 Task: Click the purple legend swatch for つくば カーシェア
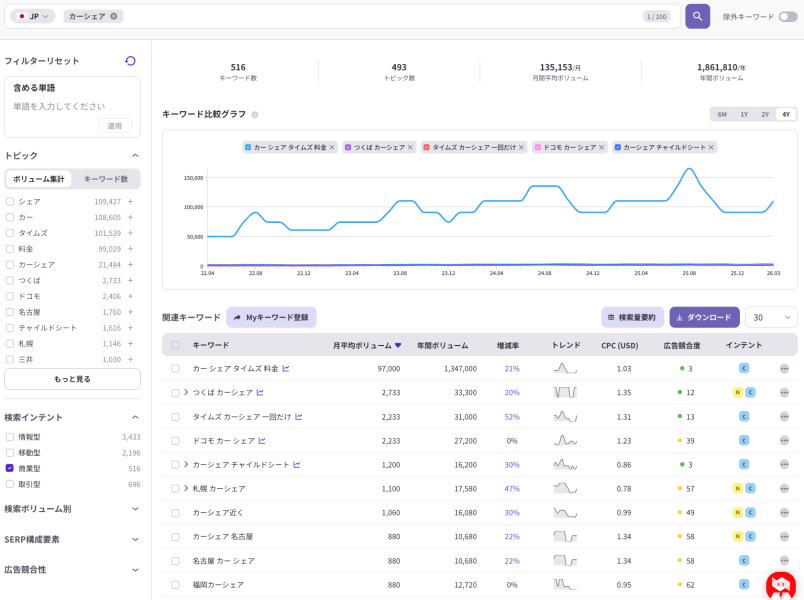[x=348, y=148]
